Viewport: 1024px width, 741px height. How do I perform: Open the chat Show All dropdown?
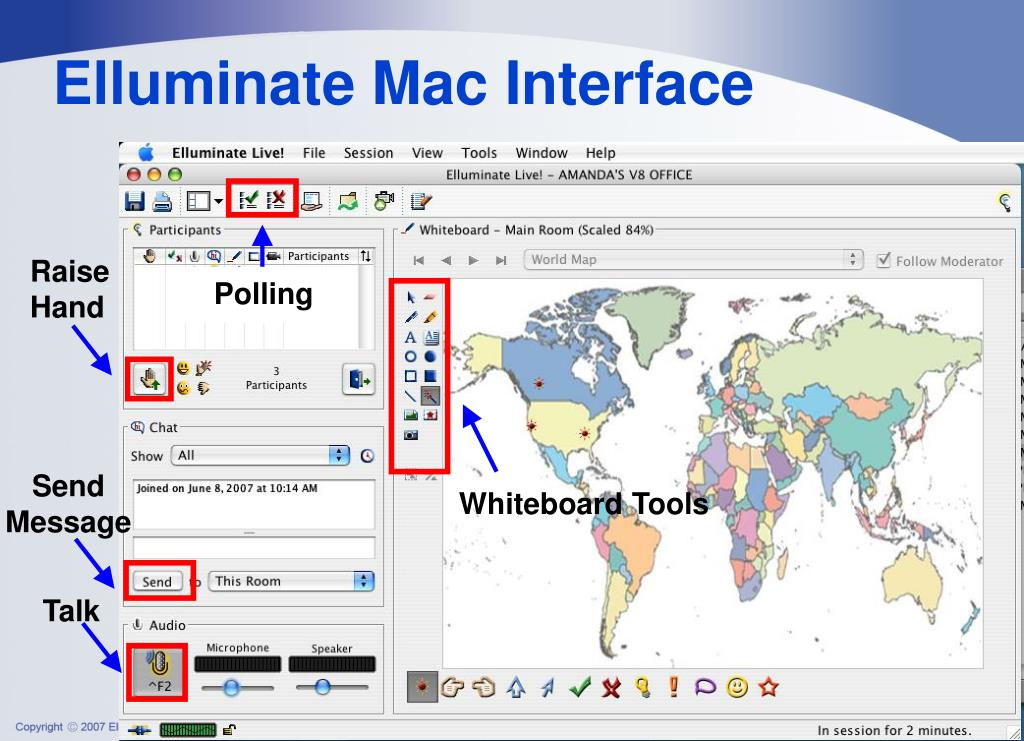coord(260,455)
